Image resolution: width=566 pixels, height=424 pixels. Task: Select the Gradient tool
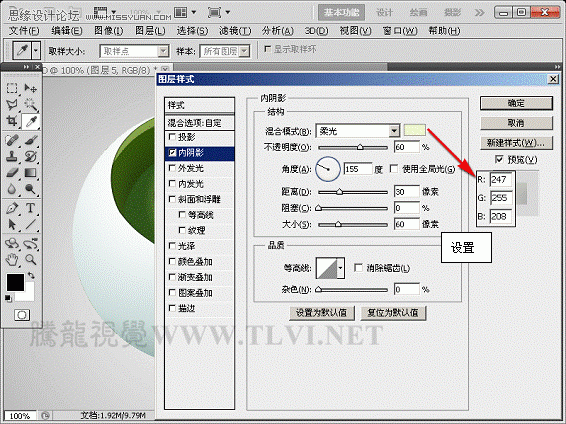[x=30, y=173]
